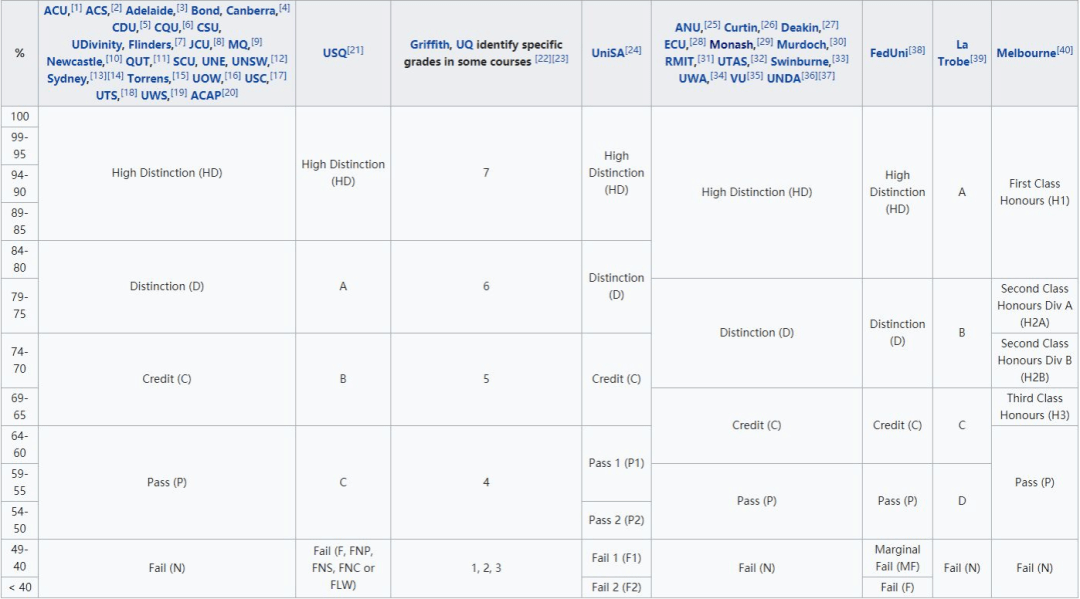1080x599 pixels.
Task: Open the Deakin link
Action: coord(800,28)
